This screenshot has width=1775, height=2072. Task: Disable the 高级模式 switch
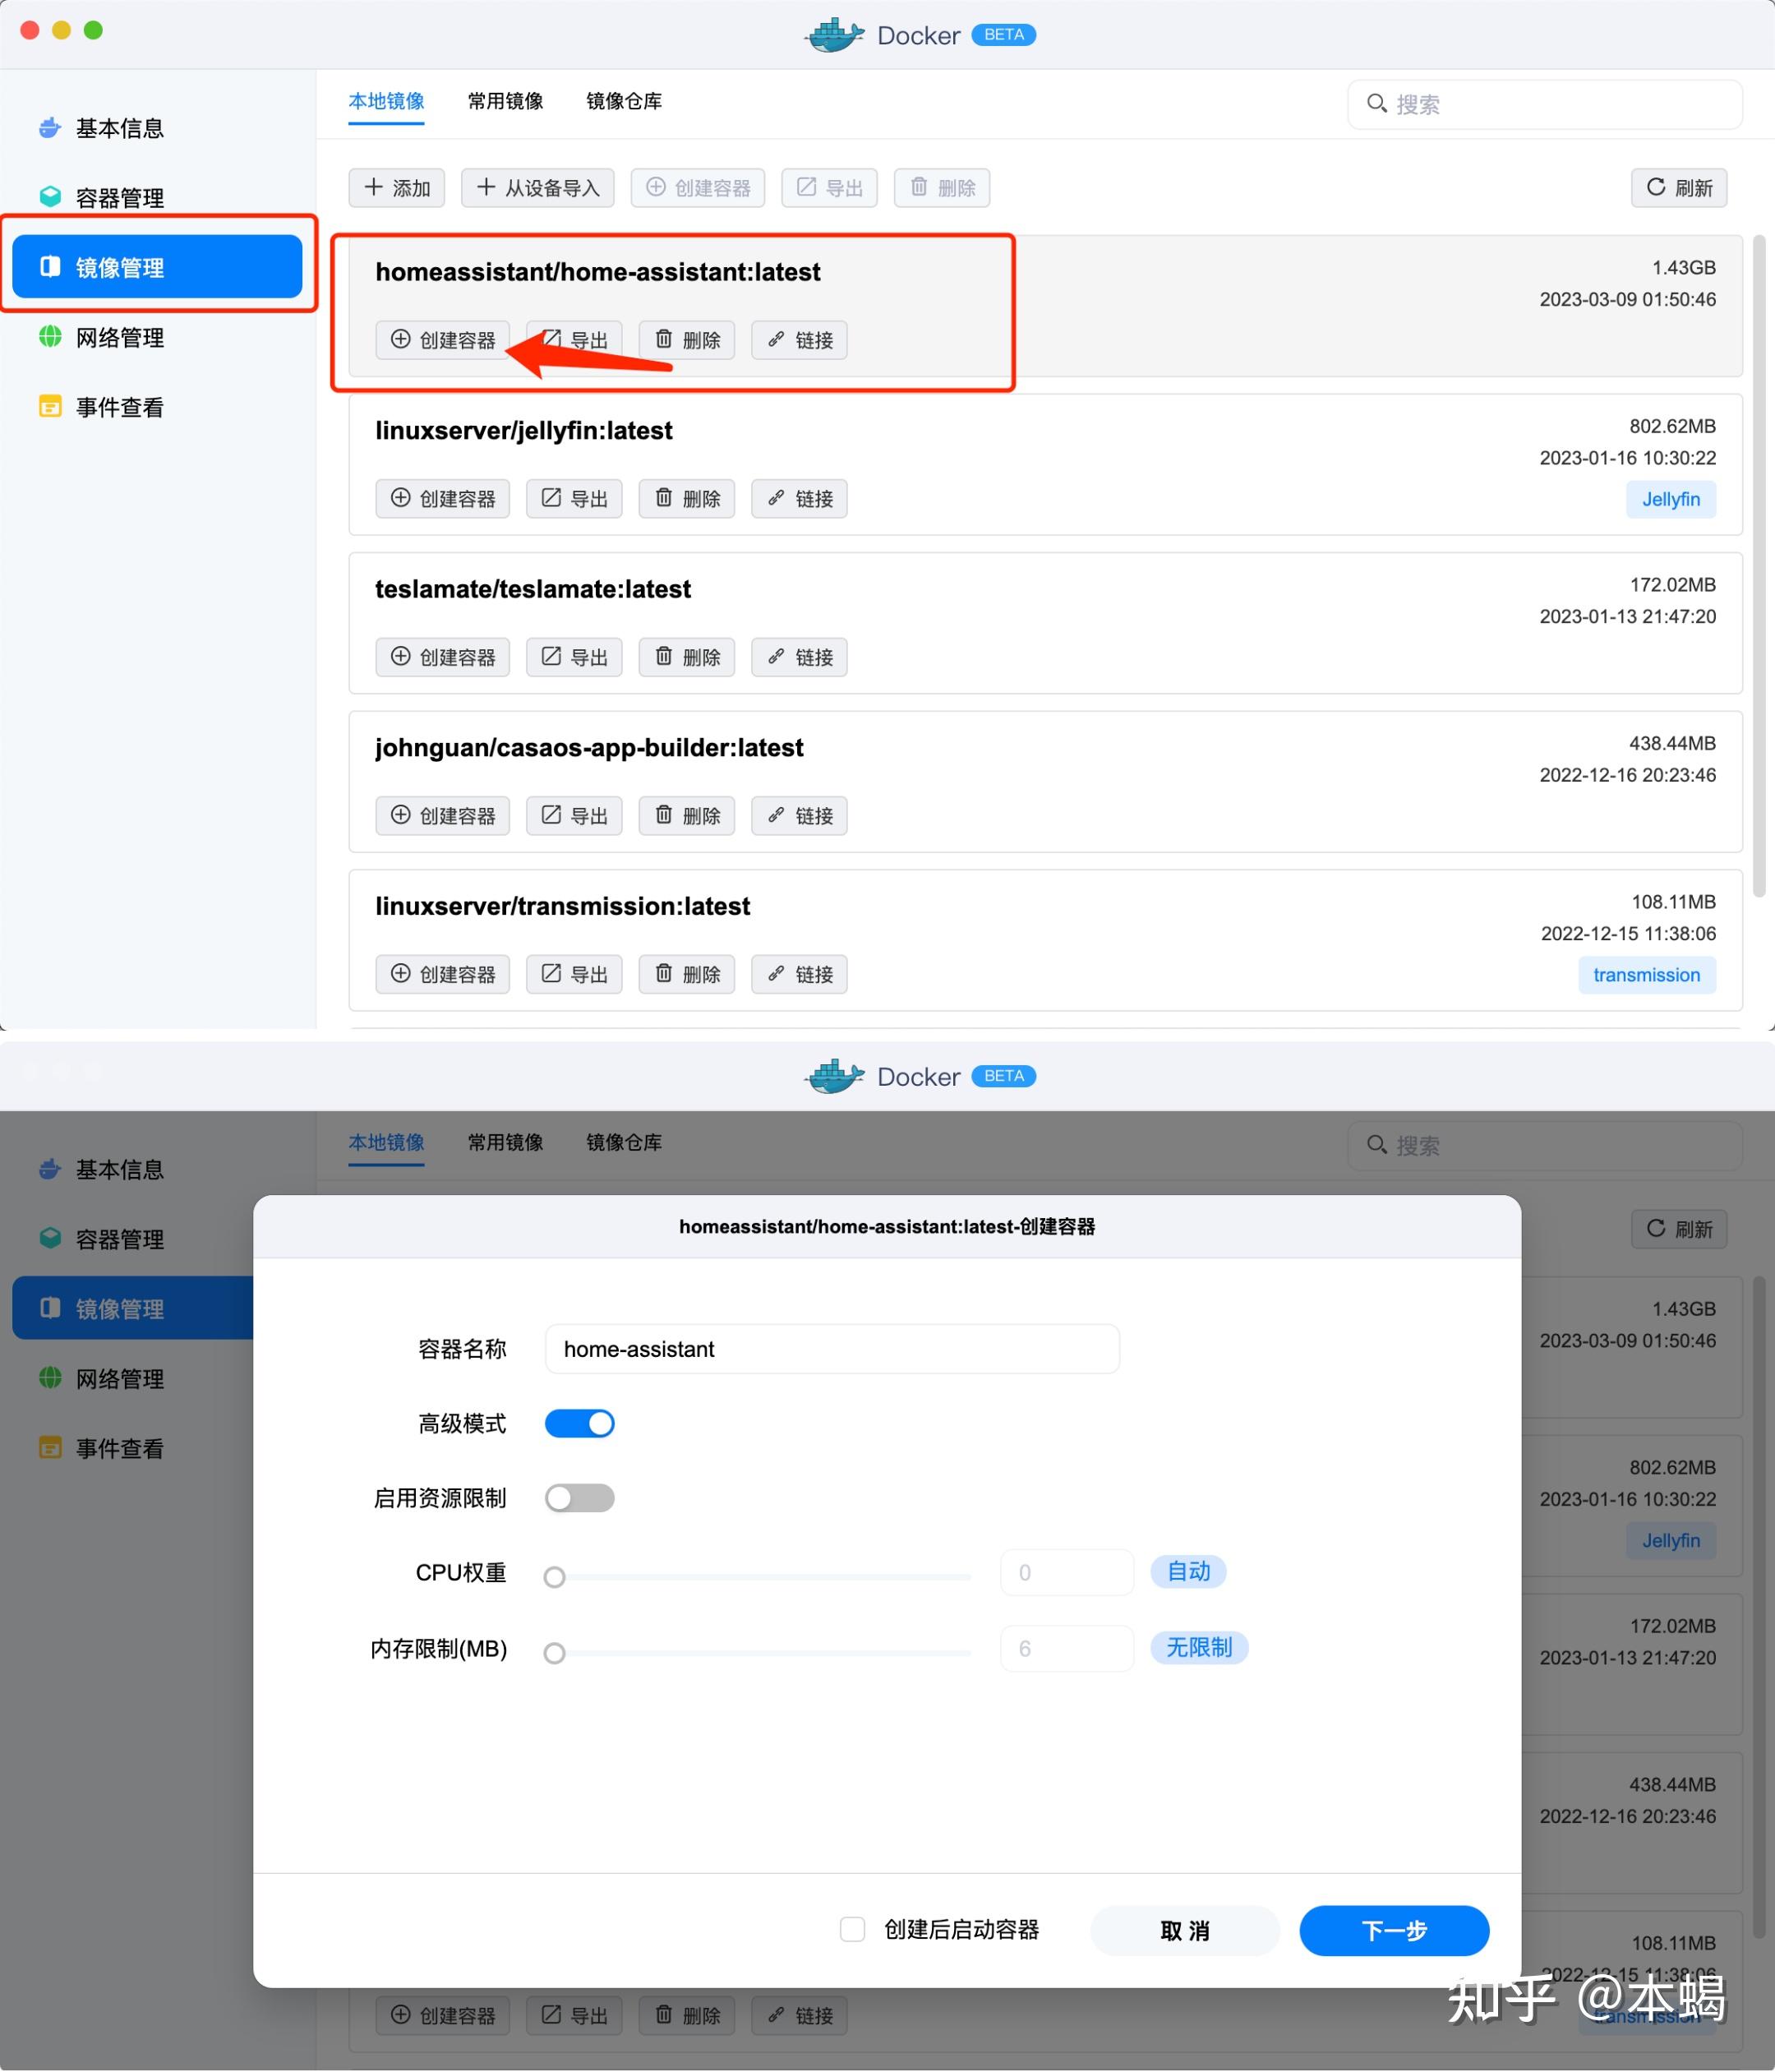coord(580,1423)
